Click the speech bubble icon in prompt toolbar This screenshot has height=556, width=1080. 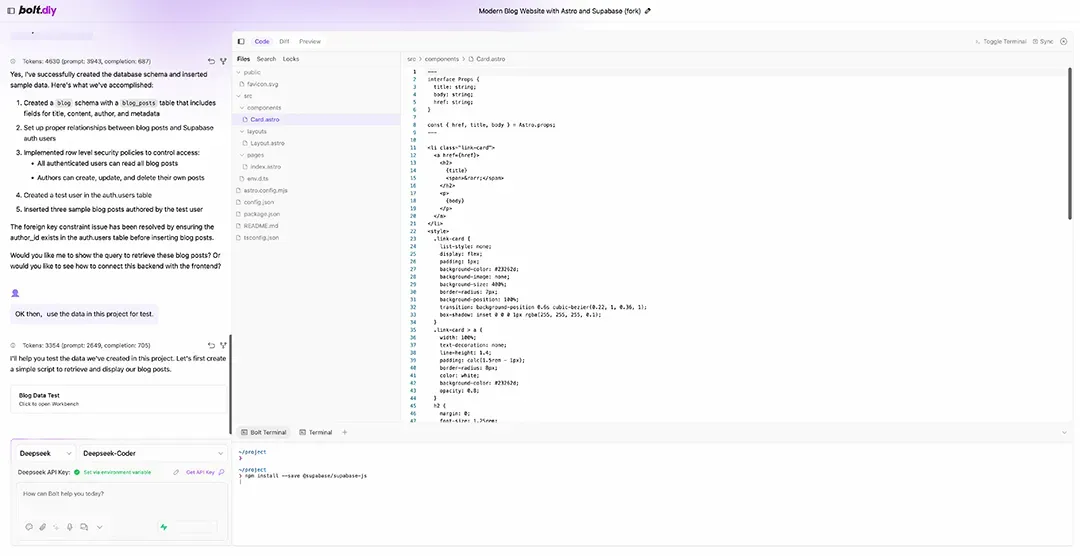pos(29,527)
